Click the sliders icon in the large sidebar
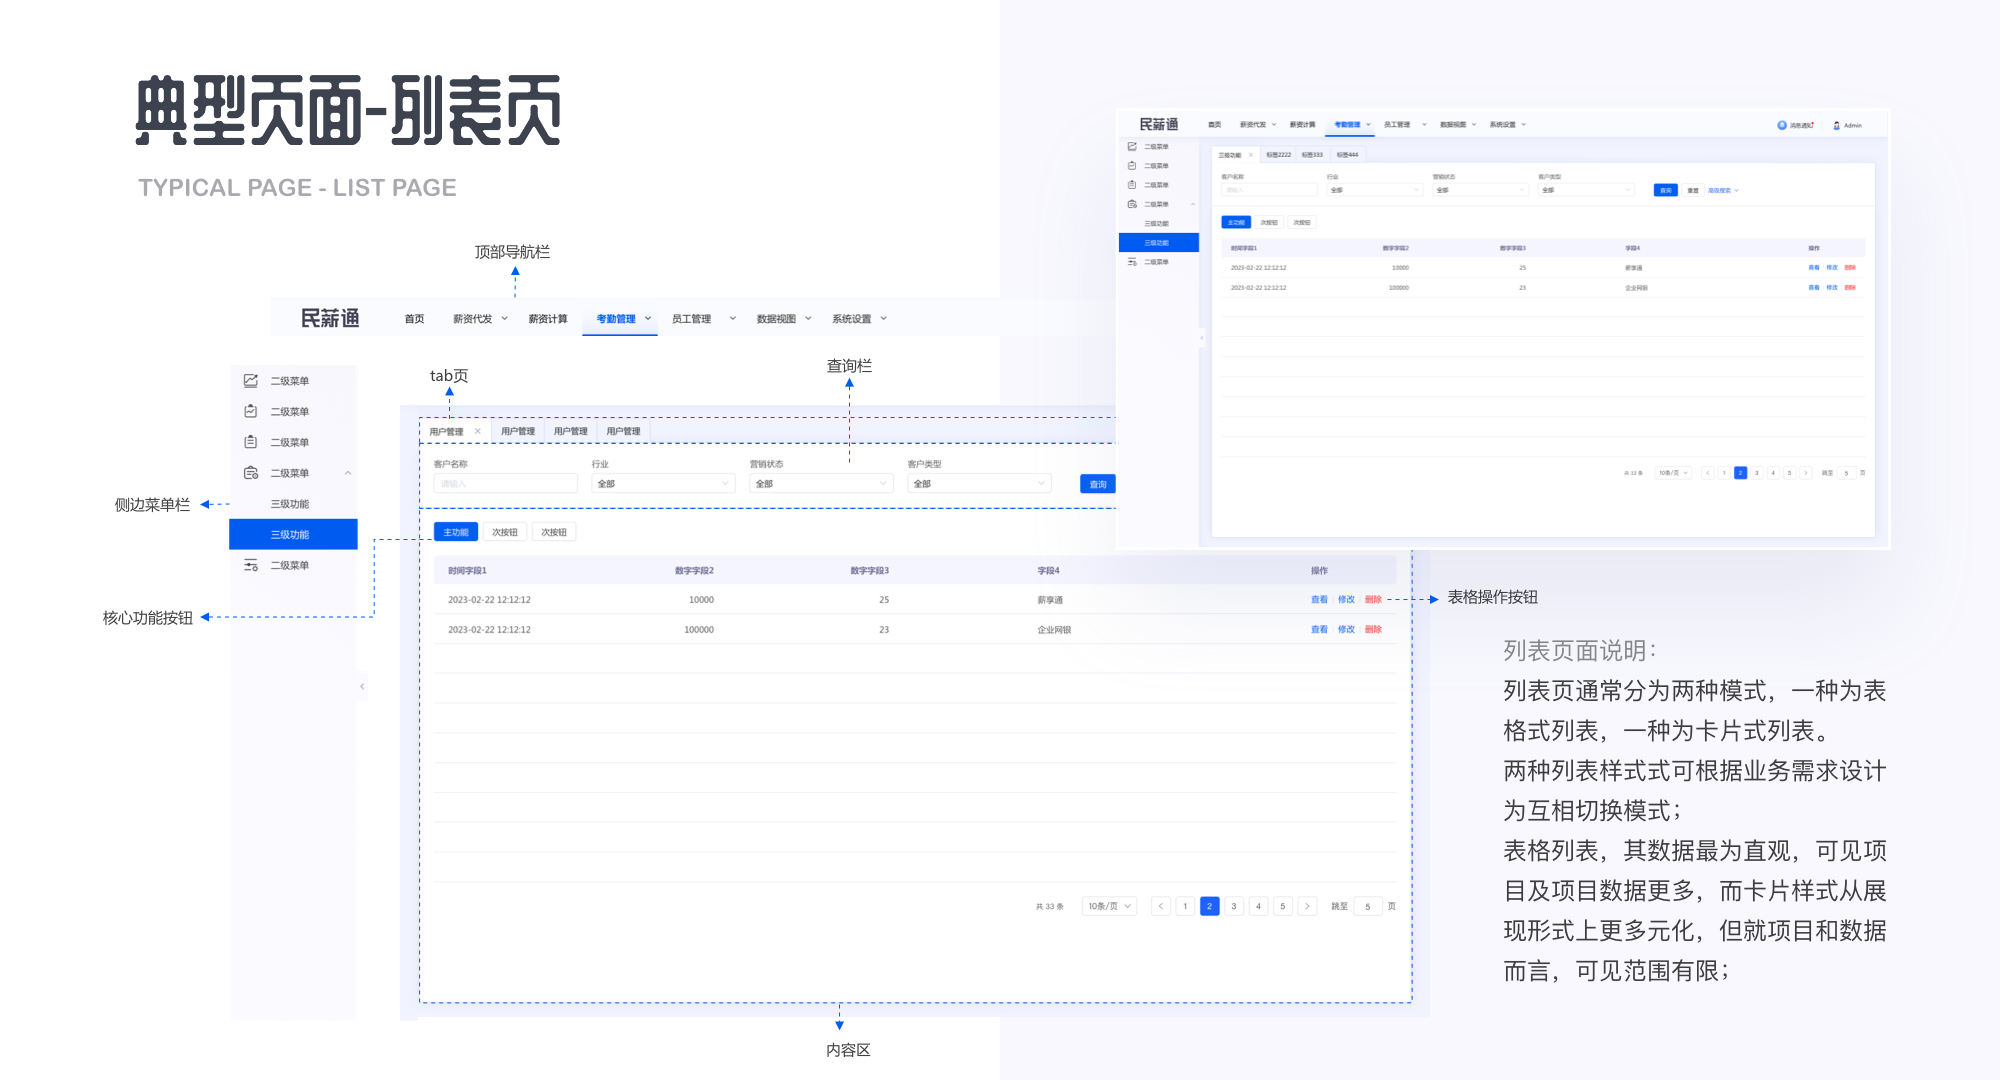The image size is (2000, 1080). tap(251, 565)
